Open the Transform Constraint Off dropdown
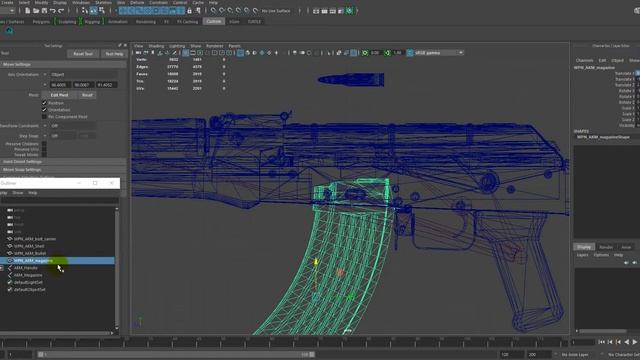The width and height of the screenshot is (640, 360). [x=73, y=126]
